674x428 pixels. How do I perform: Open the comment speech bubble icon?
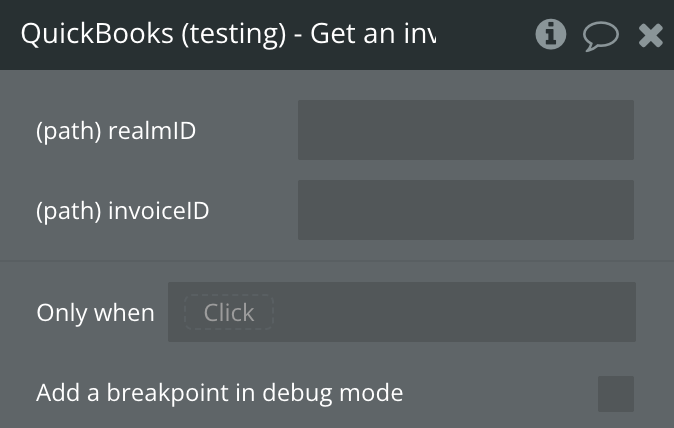600,36
